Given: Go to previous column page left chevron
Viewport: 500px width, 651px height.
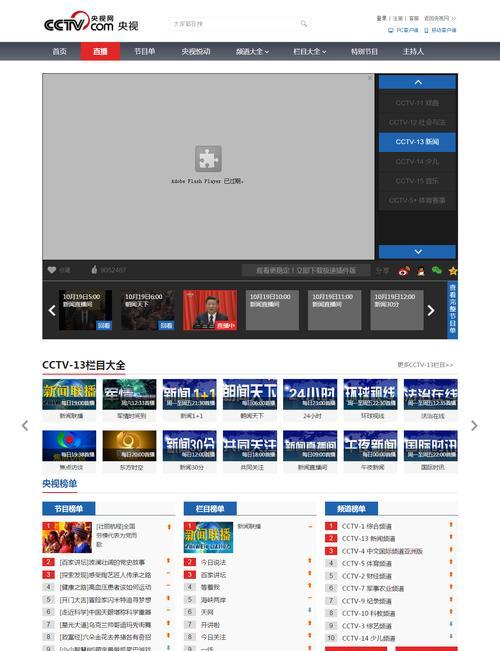Looking at the screenshot, I should coord(25,426).
